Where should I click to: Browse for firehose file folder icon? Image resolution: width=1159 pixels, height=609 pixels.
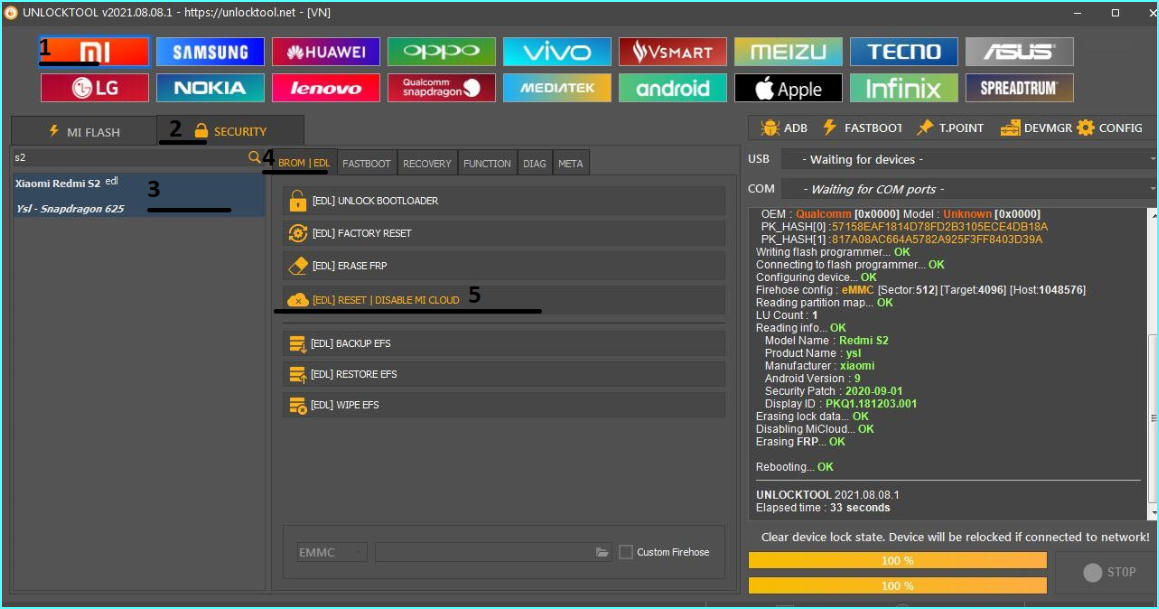[602, 552]
